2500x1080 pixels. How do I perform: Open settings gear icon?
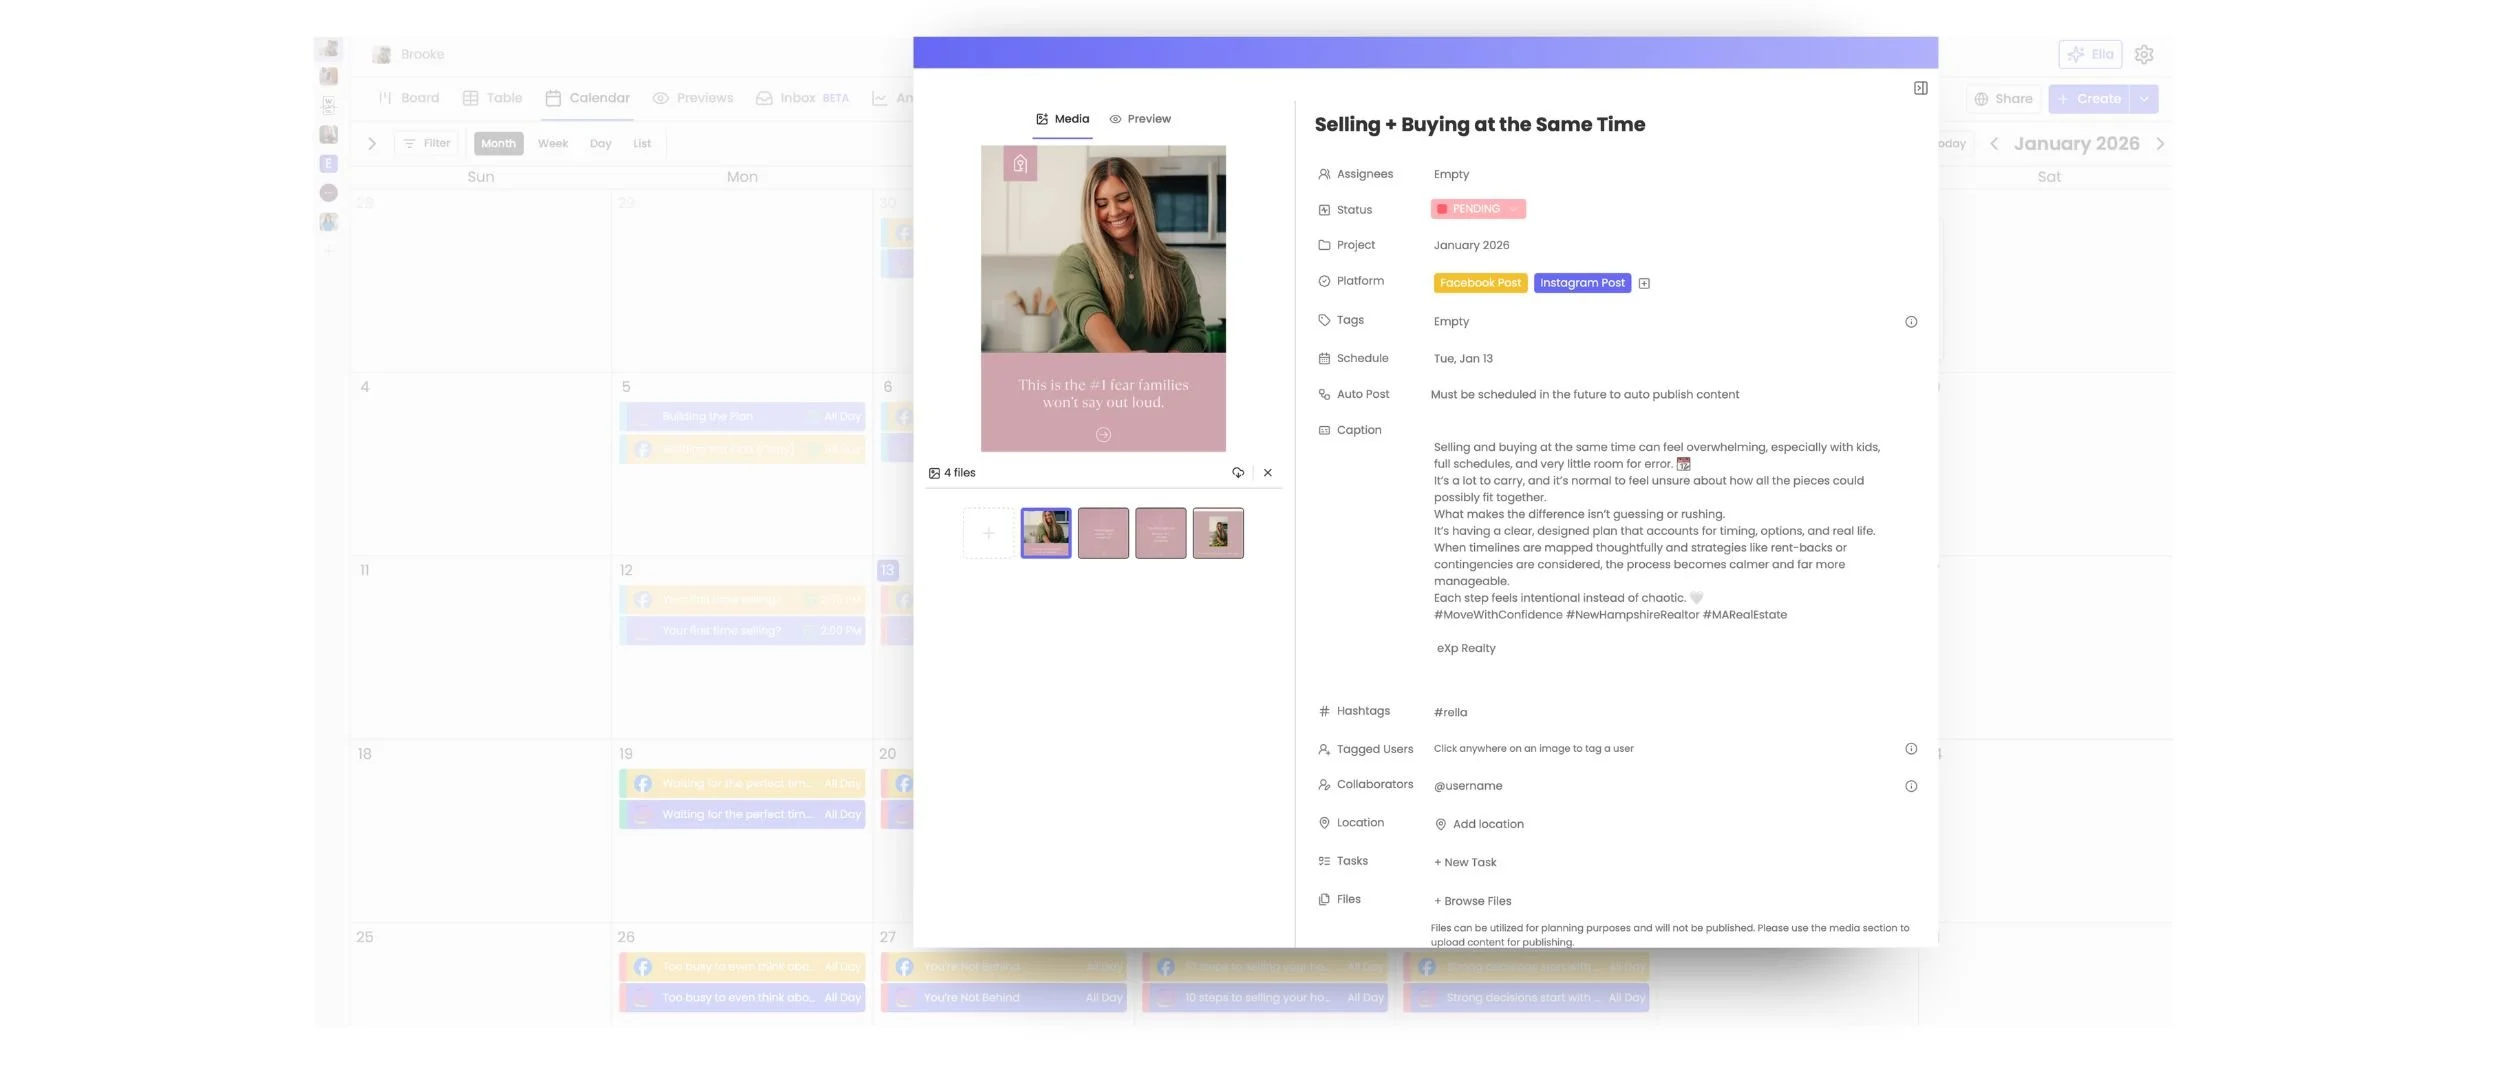2143,55
